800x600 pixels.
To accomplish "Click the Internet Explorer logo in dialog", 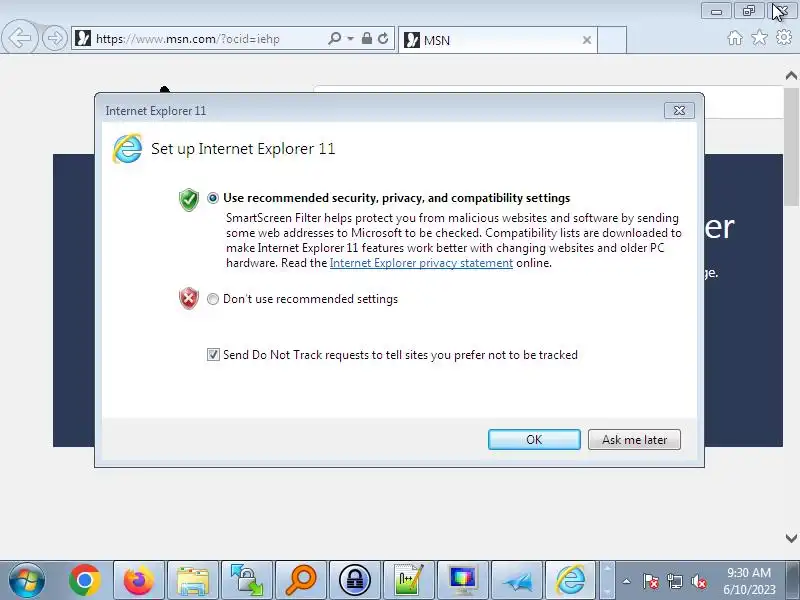I will [x=127, y=148].
